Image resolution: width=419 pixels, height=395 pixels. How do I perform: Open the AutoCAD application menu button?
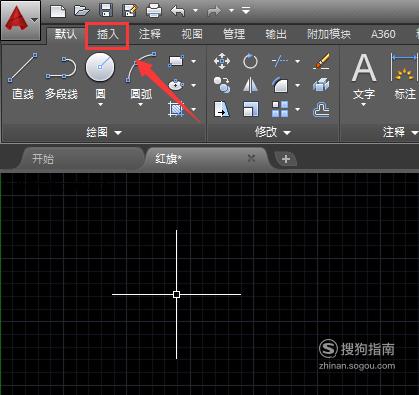pos(21,20)
